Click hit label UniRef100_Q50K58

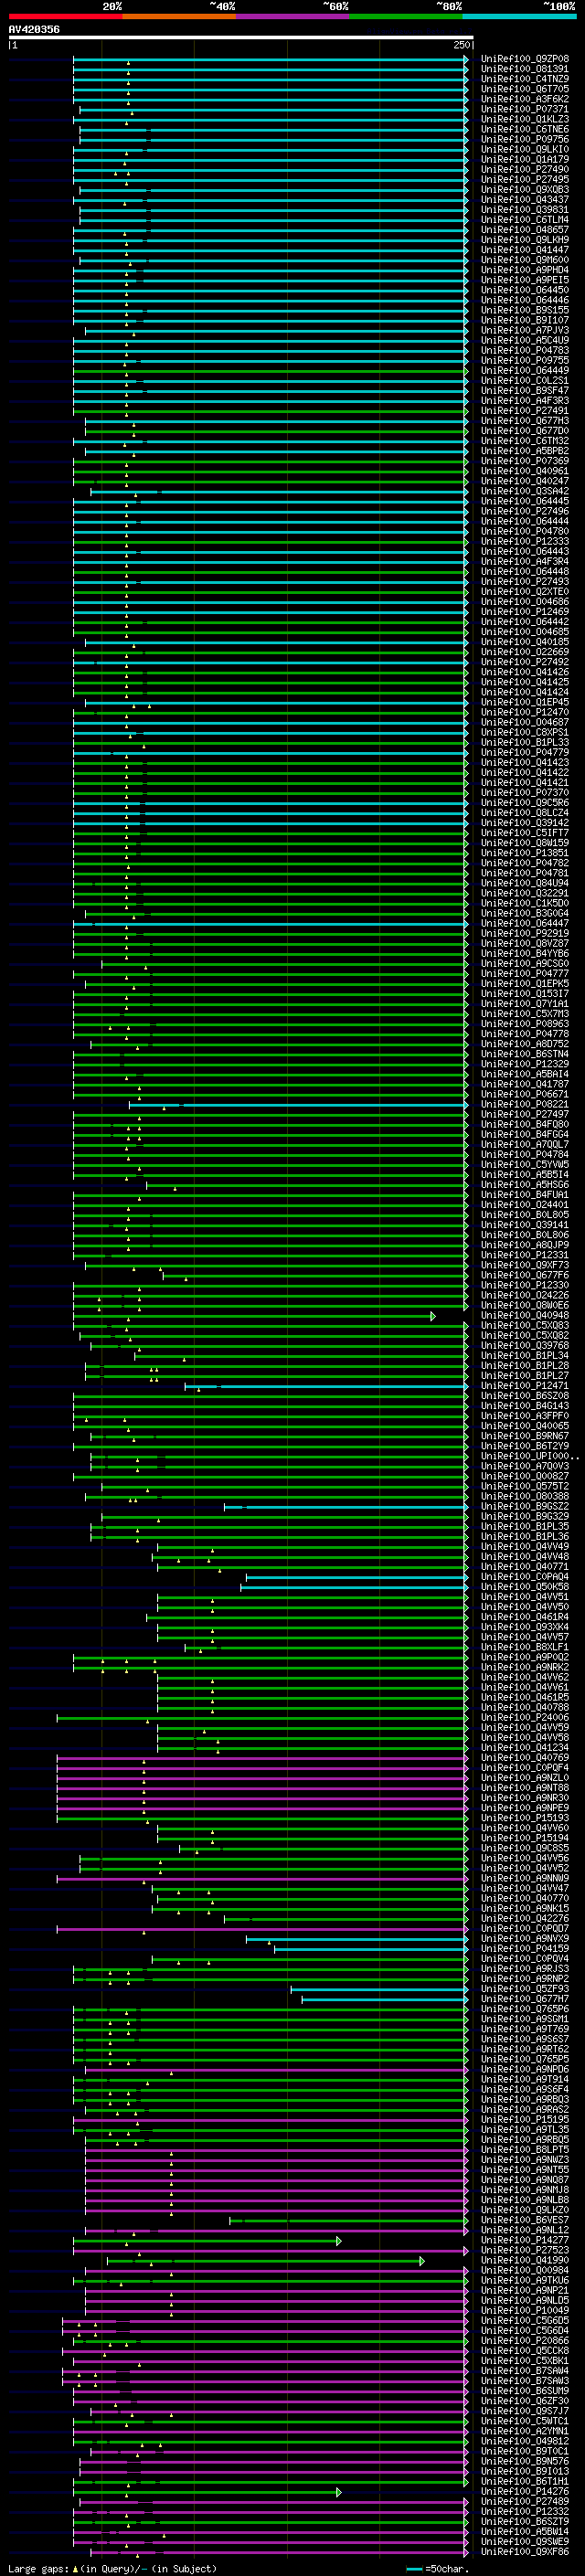point(525,1587)
